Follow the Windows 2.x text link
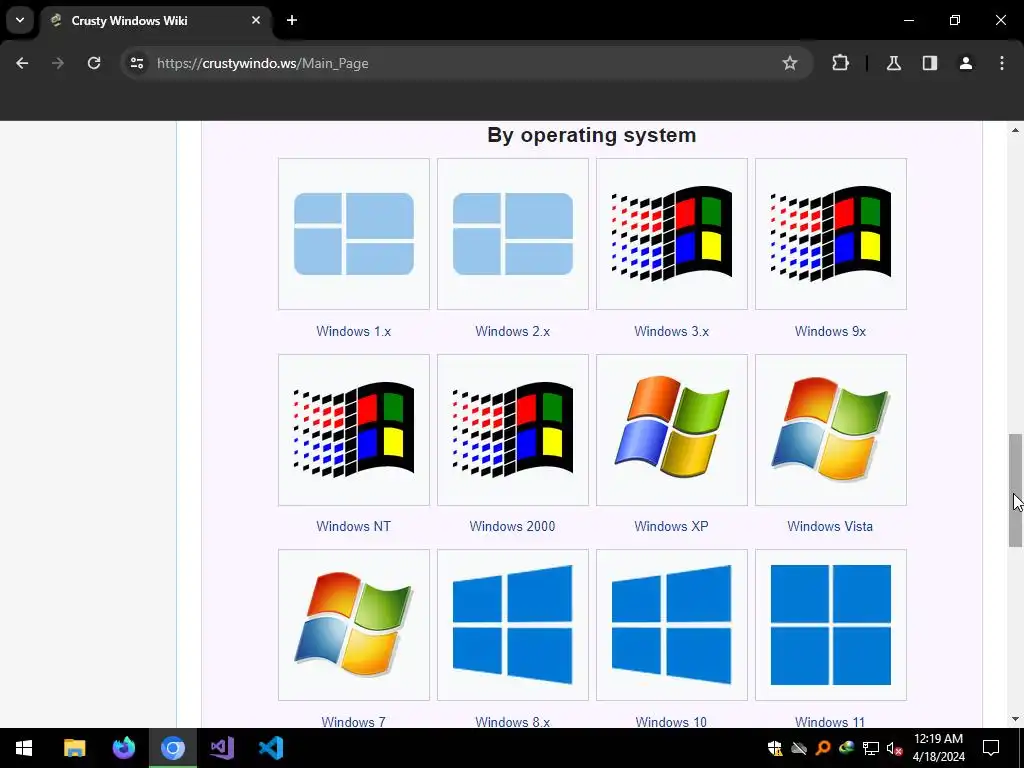Image resolution: width=1024 pixels, height=768 pixels. click(x=513, y=331)
